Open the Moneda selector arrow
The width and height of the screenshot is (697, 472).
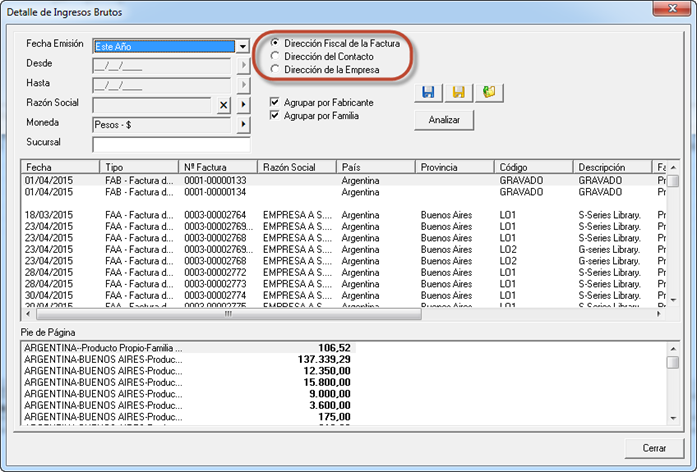tap(243, 125)
